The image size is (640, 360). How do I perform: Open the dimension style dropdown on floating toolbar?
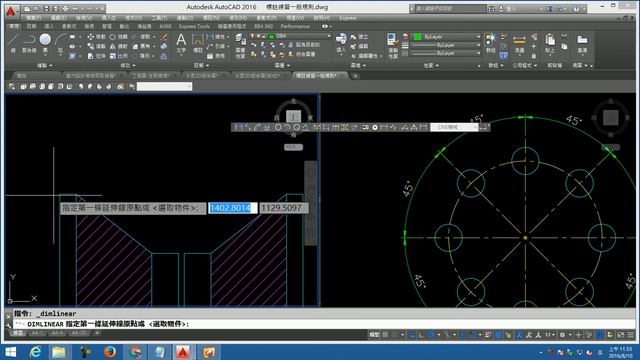[475, 127]
